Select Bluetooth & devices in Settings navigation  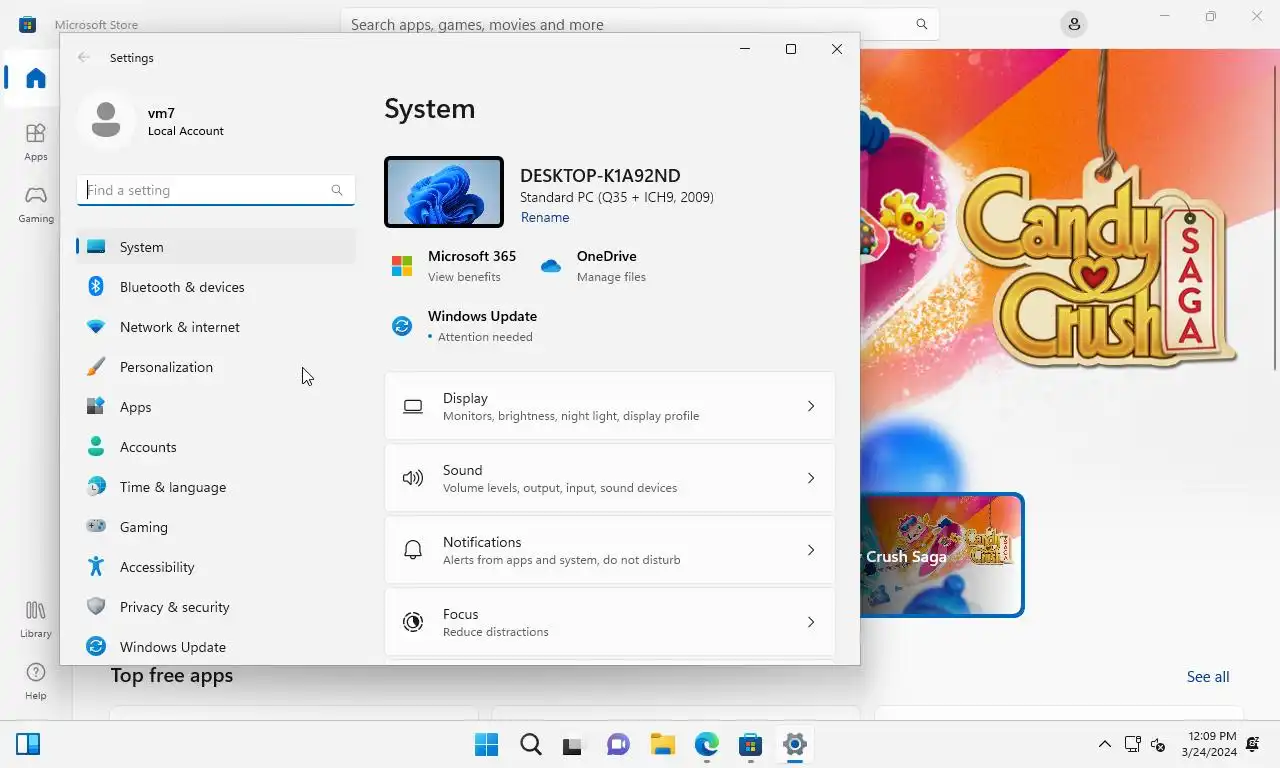coord(216,287)
